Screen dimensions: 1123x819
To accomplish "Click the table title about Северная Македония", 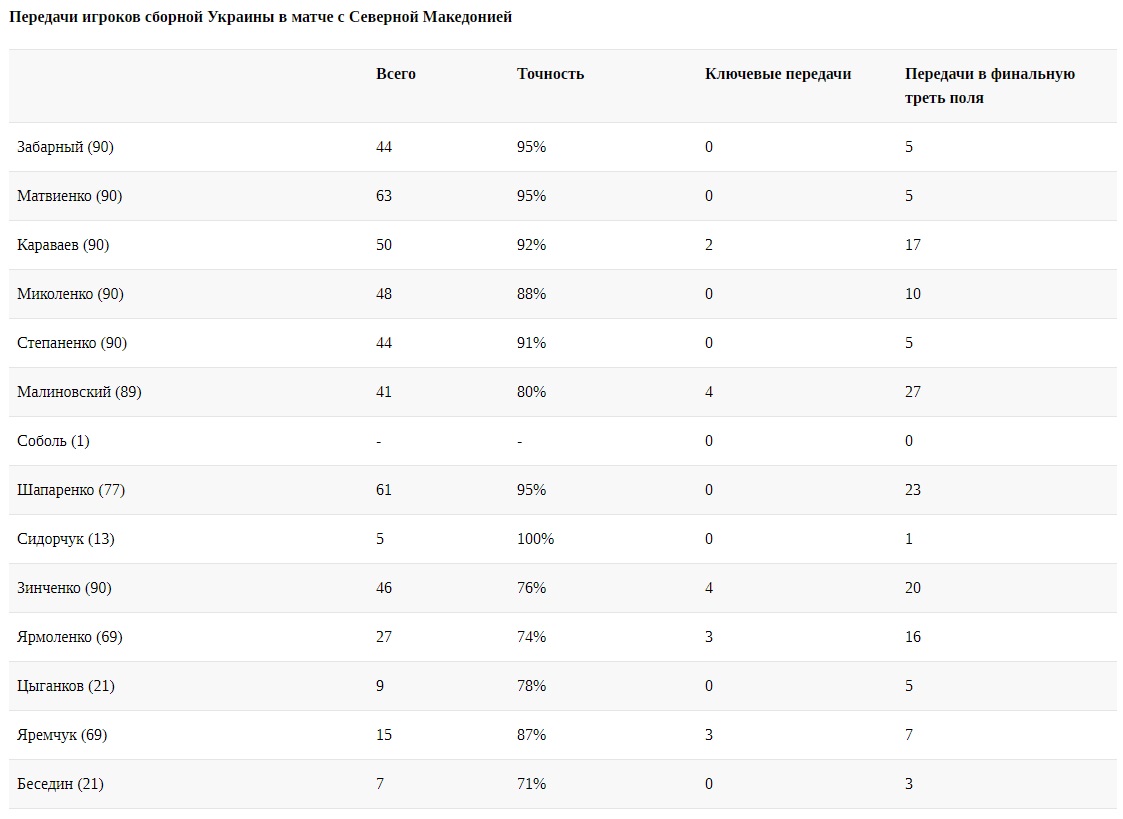I will [x=260, y=18].
